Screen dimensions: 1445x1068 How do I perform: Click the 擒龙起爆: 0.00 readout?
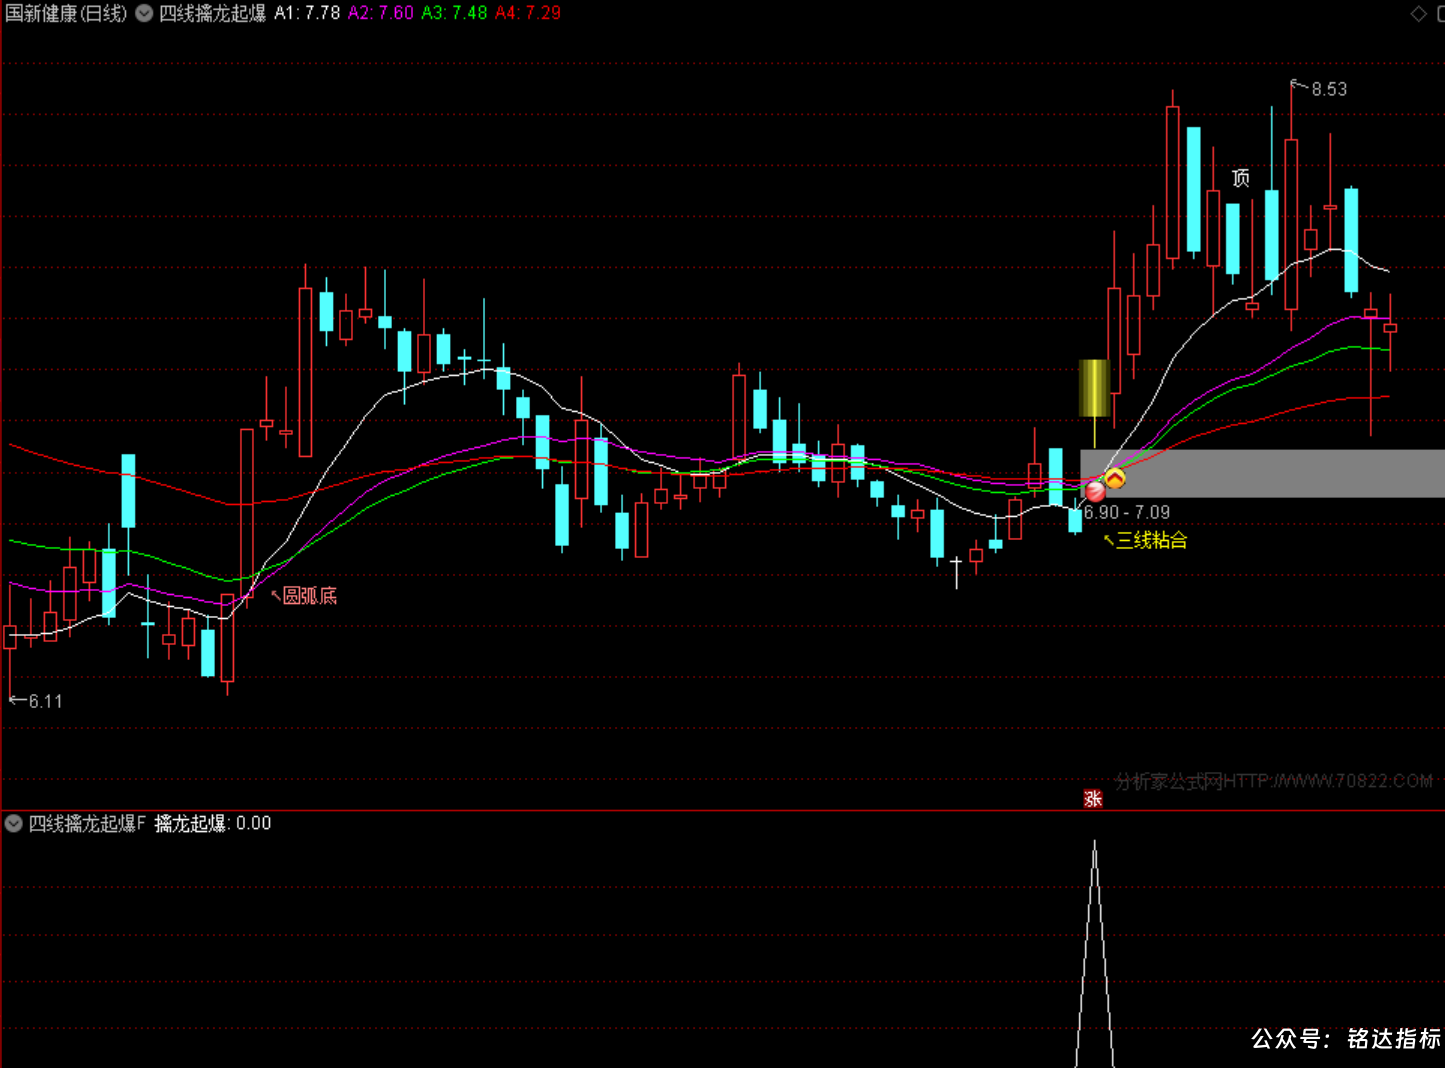tap(213, 824)
